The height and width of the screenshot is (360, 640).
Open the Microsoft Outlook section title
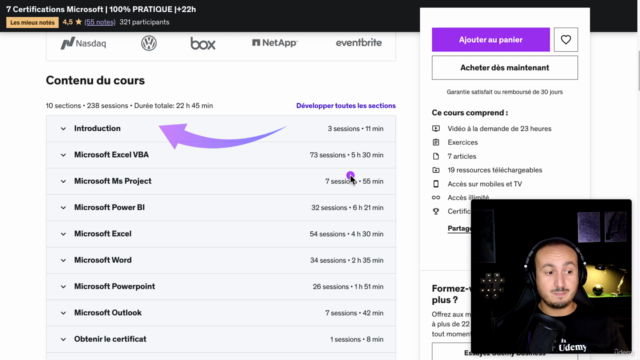point(108,313)
